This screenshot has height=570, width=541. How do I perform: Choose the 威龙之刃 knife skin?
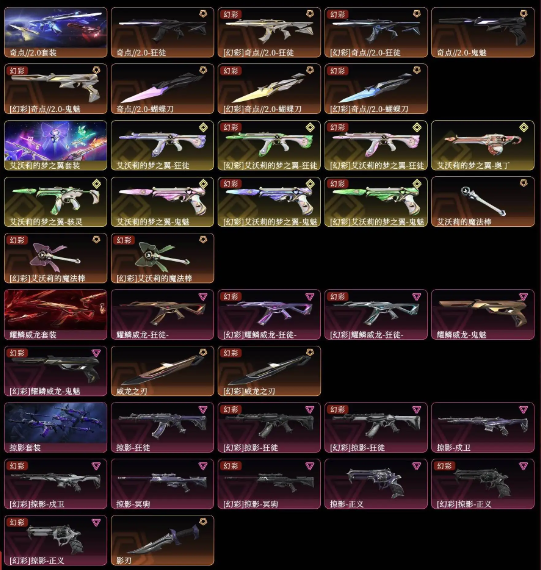pyautogui.click(x=163, y=371)
